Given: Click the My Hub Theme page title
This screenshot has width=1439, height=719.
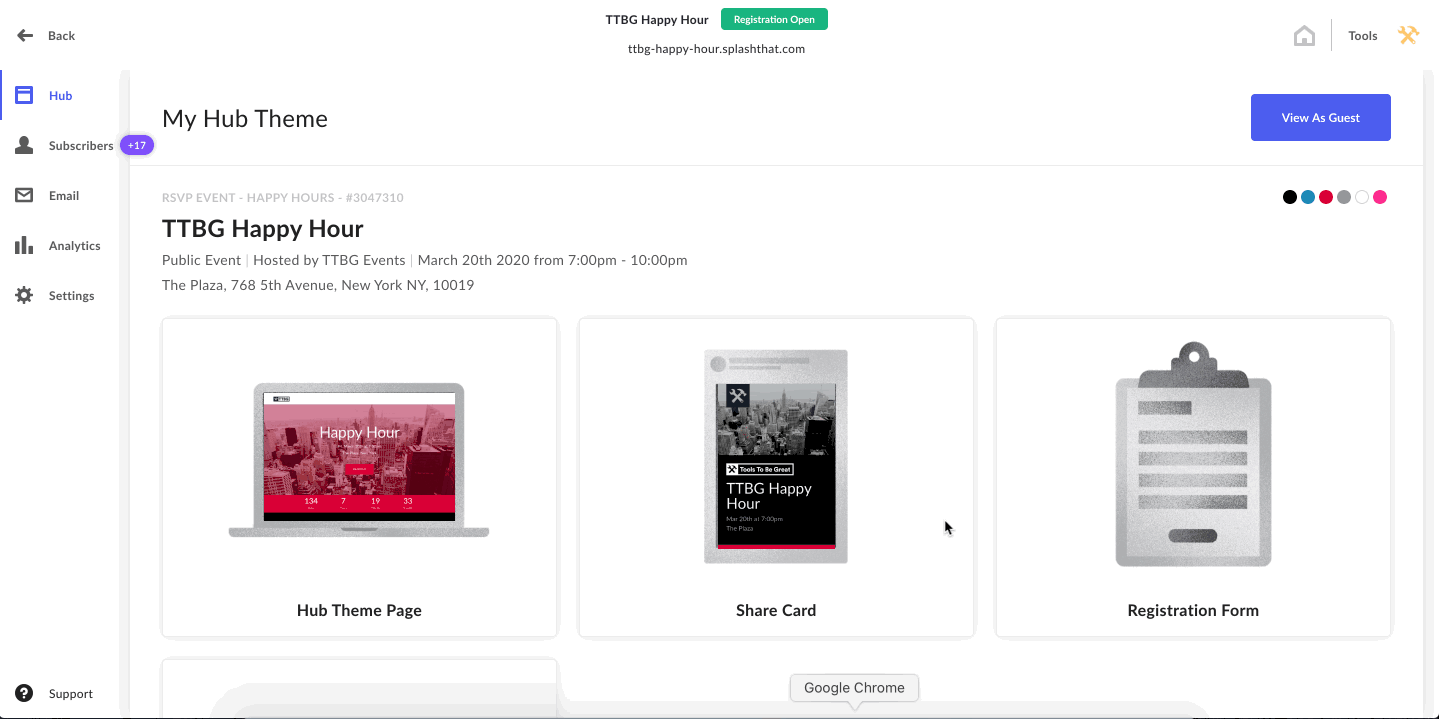Looking at the screenshot, I should click(245, 119).
